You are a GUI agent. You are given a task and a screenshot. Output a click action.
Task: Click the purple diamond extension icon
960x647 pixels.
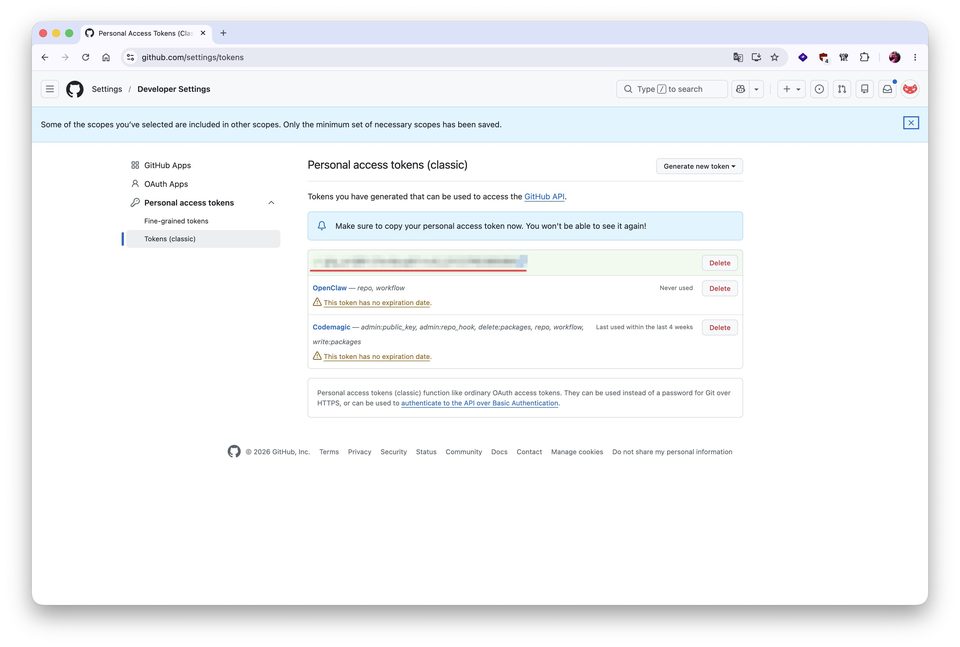click(803, 57)
